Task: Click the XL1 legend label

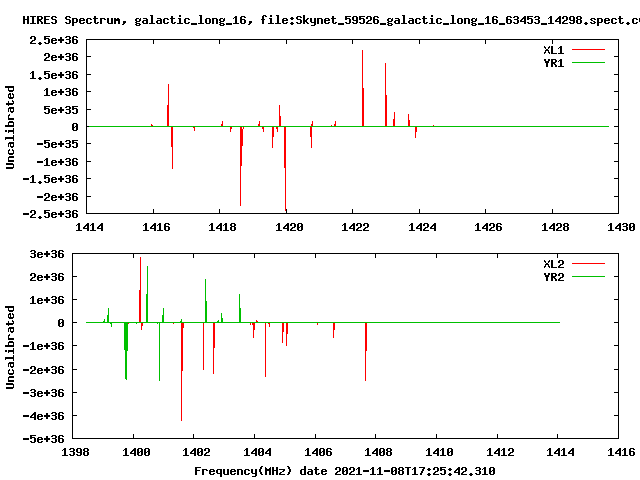Action: (x=553, y=50)
